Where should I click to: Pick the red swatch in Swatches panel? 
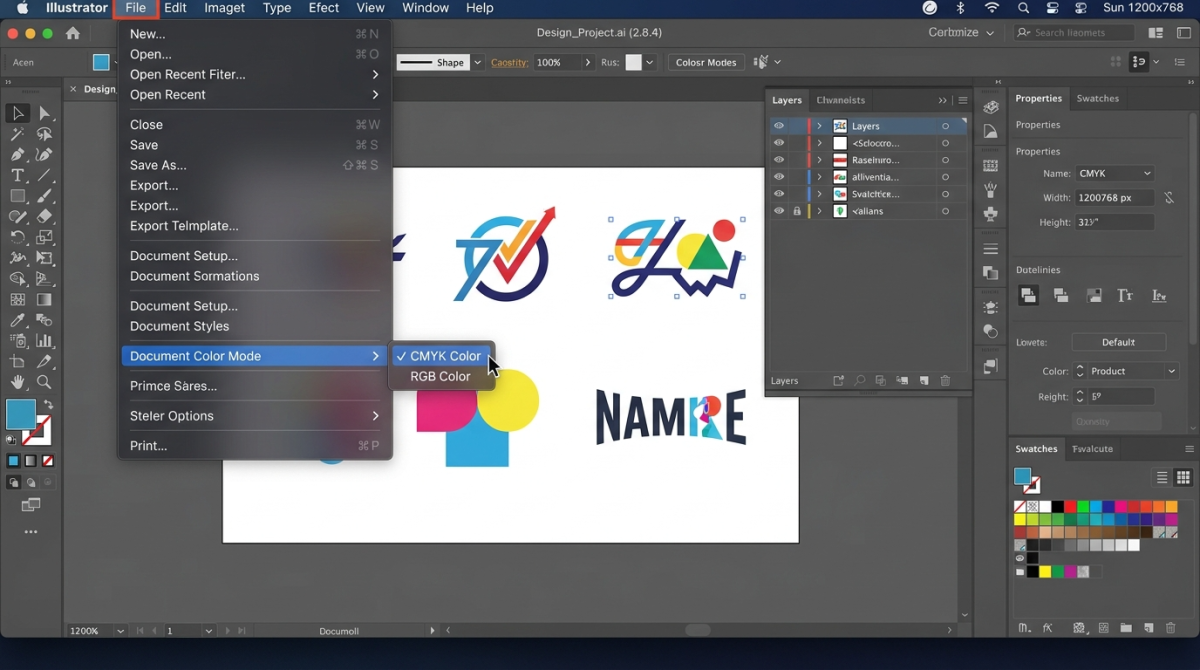pos(1070,507)
